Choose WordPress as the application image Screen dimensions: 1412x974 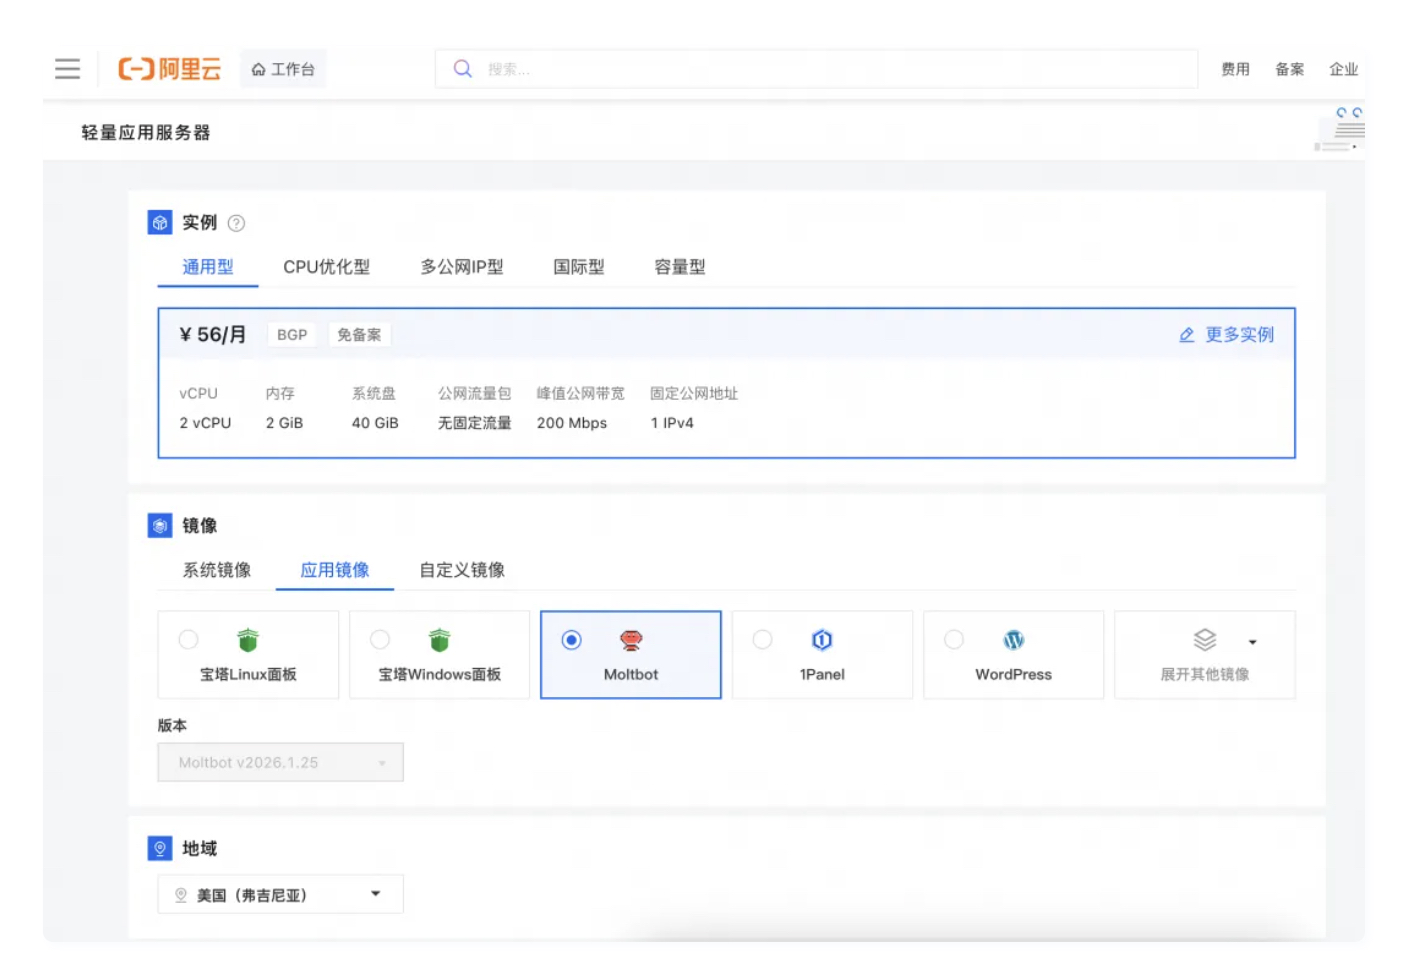[x=1013, y=655]
